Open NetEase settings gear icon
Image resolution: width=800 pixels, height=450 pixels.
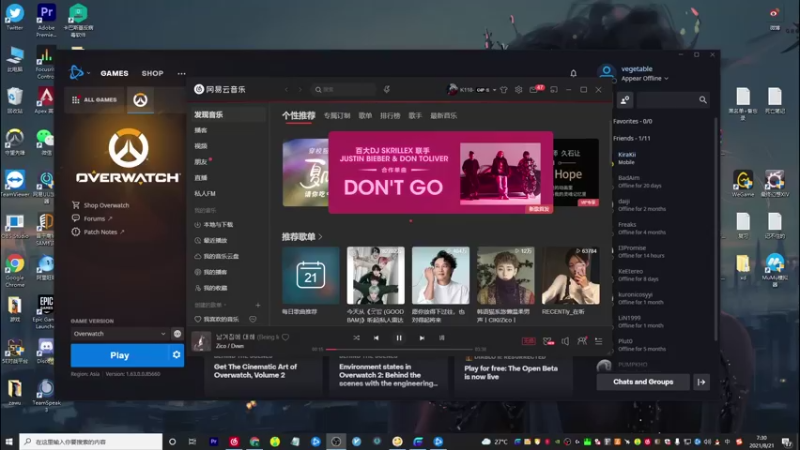(x=518, y=90)
